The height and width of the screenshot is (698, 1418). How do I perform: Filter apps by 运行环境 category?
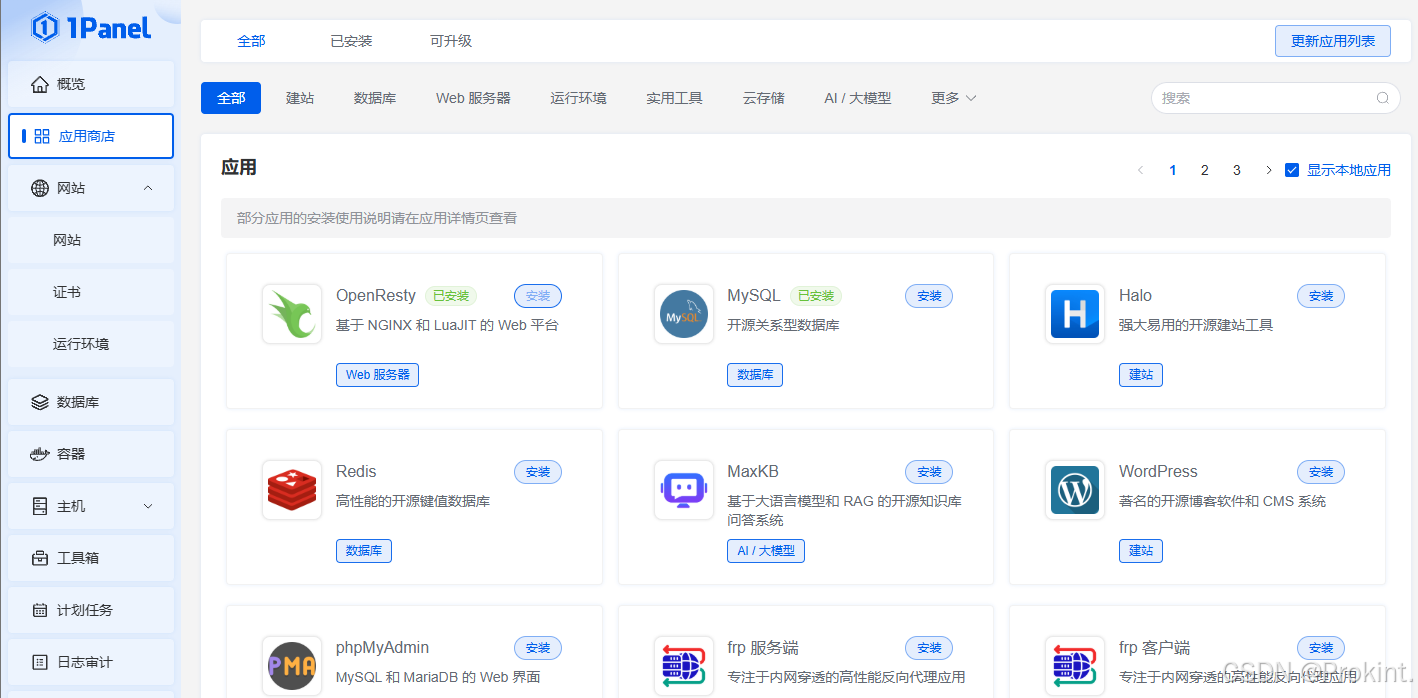tap(578, 98)
